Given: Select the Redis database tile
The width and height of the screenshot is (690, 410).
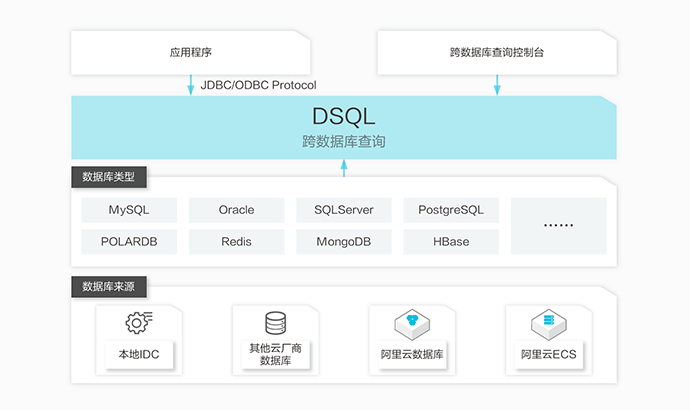Looking at the screenshot, I should [x=236, y=242].
